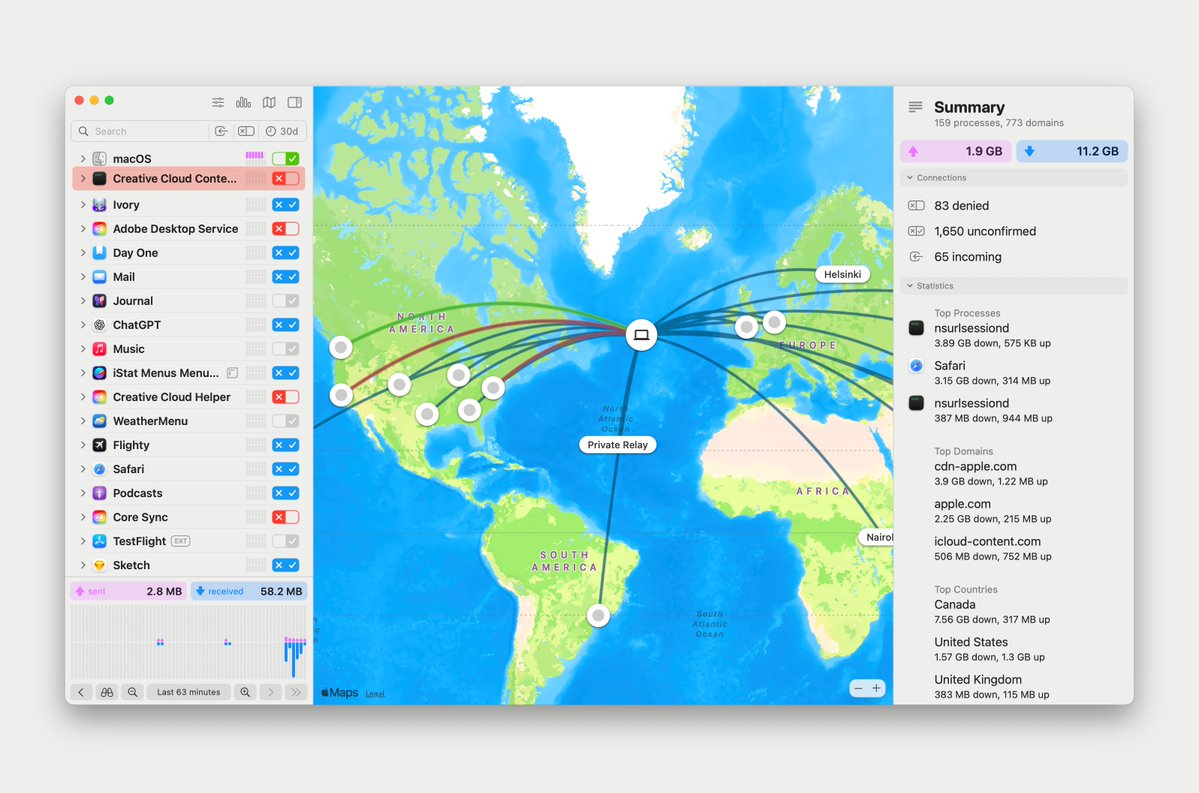Screen dimensions: 1199x793
Task: Toggle Adobe Desktop Service deny switch
Action: 285,229
